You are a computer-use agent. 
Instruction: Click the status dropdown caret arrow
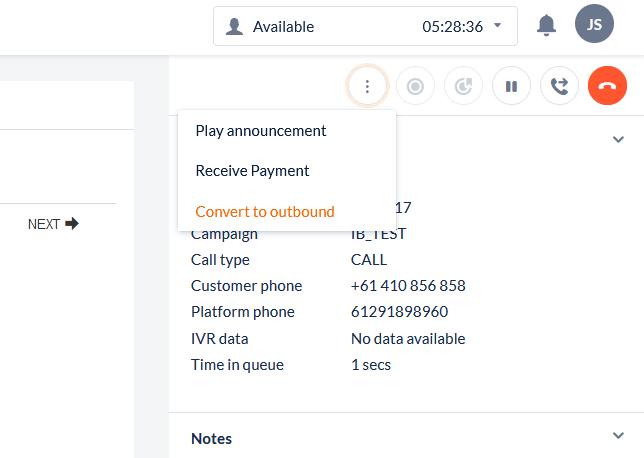(x=498, y=25)
